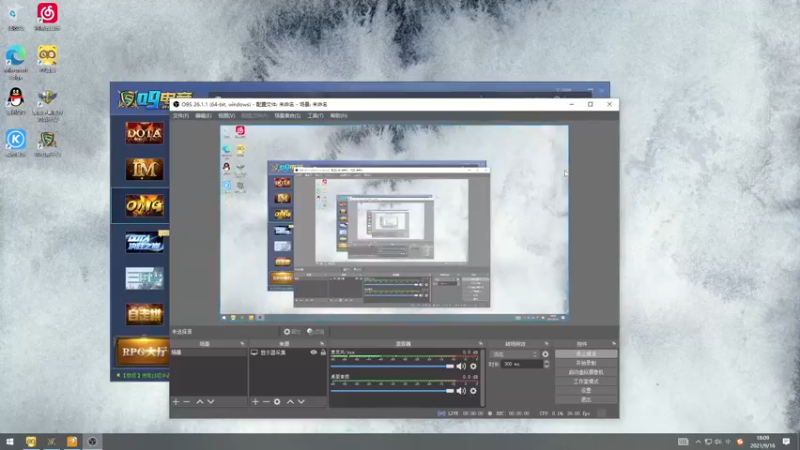Open the transition properties gear next to the transition dropdown
Screen dimensions: 800x450
[545, 354]
